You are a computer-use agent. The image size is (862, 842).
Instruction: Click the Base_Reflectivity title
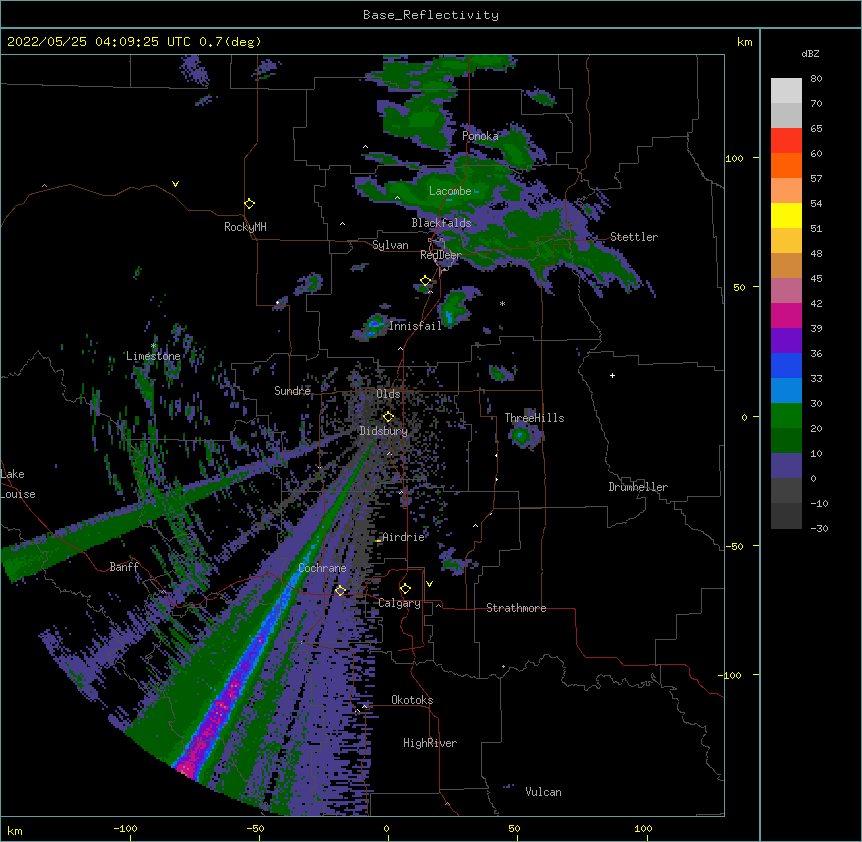(431, 15)
